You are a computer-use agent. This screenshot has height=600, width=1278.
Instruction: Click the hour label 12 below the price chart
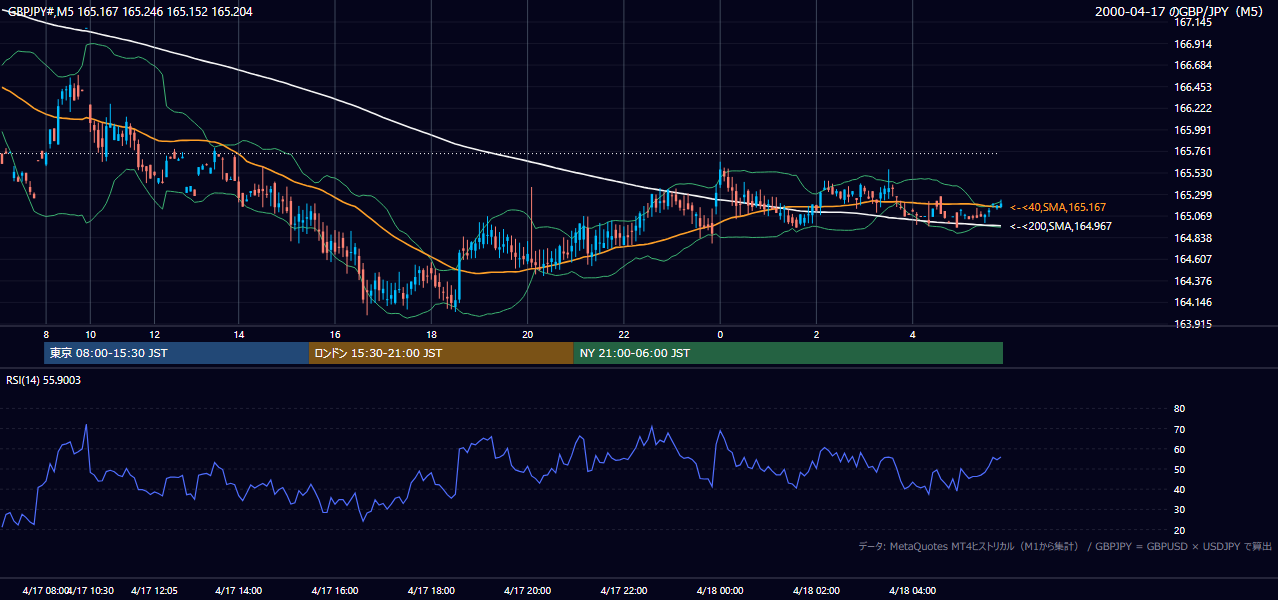[x=155, y=334]
